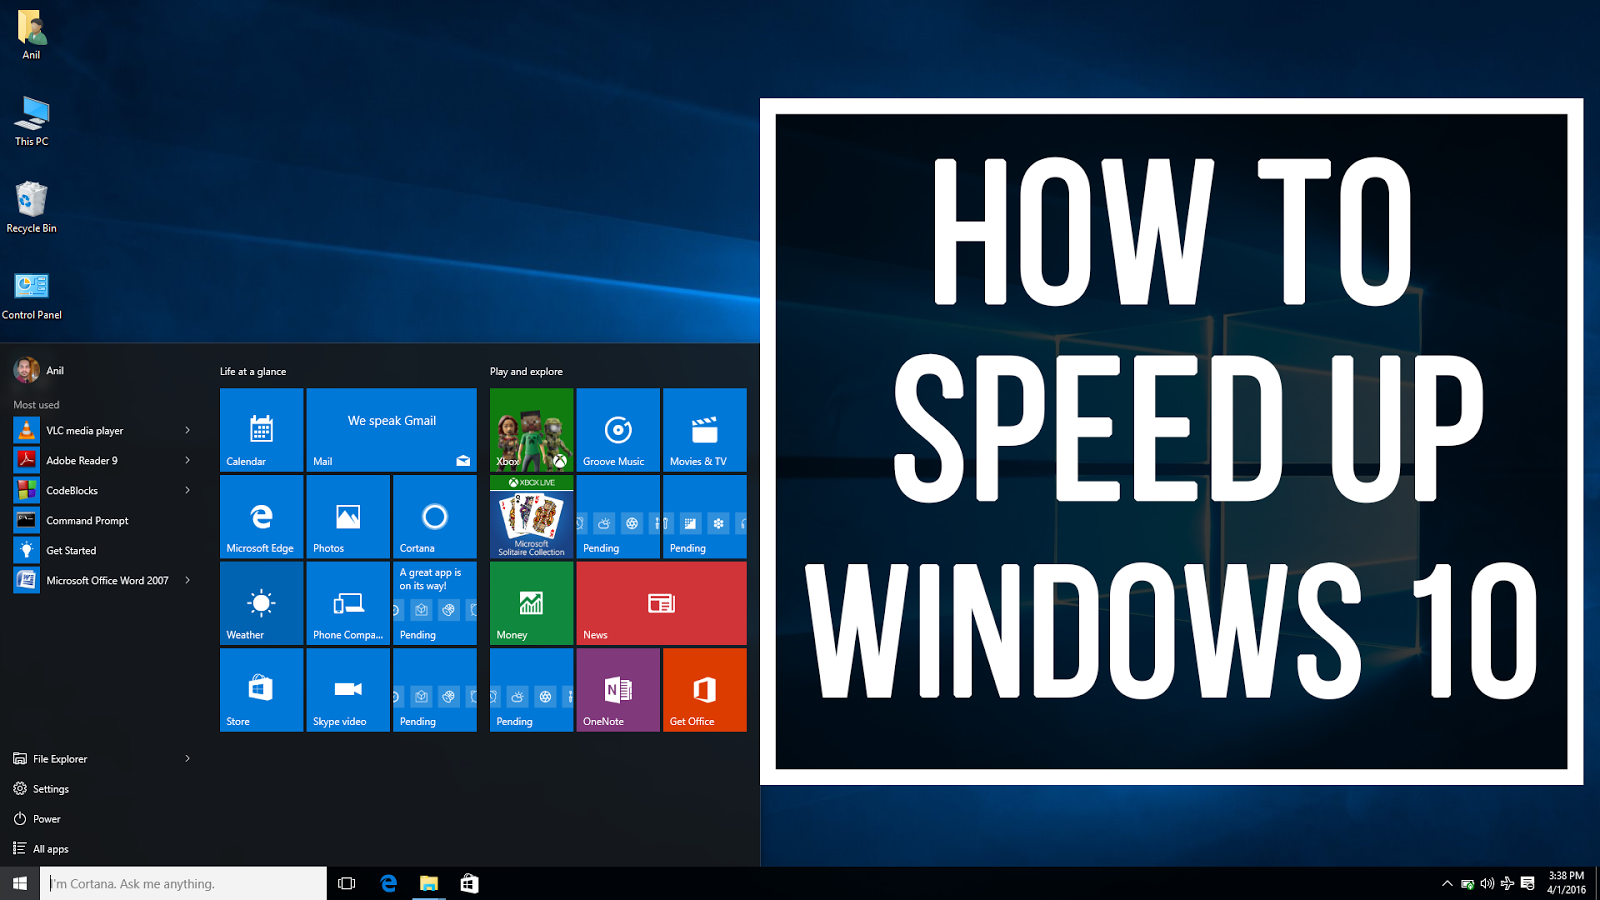
Task: Click the Pending tile below Groove Music
Action: 618,517
